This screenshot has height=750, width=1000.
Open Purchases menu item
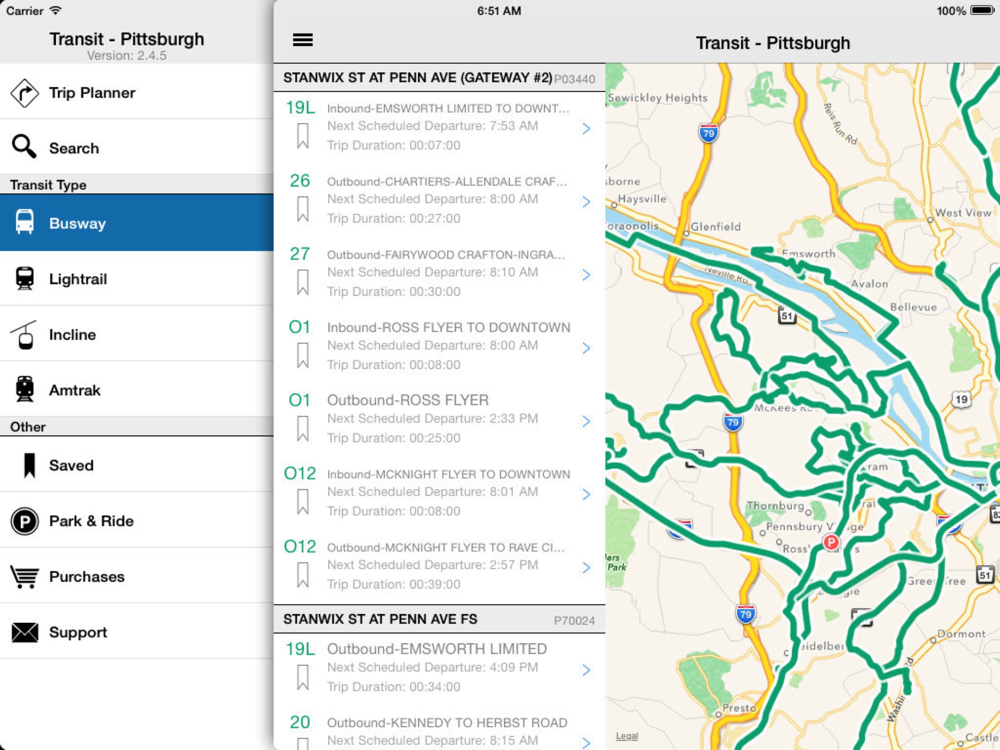click(136, 576)
